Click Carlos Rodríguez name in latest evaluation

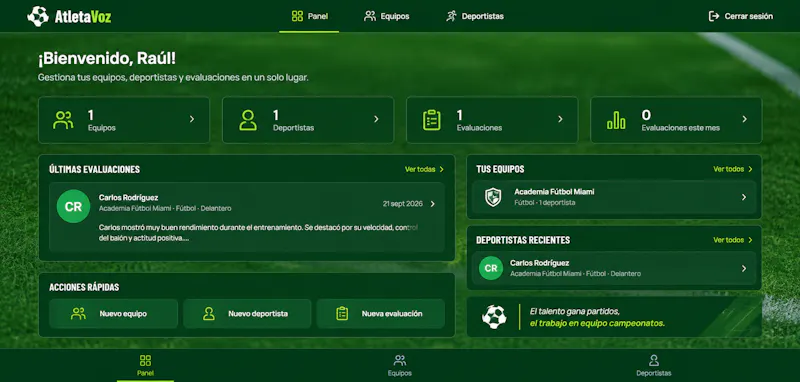[129, 197]
